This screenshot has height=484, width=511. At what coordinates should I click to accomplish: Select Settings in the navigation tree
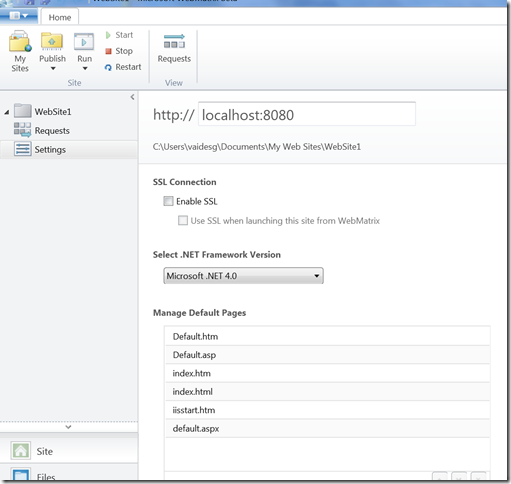pos(50,150)
